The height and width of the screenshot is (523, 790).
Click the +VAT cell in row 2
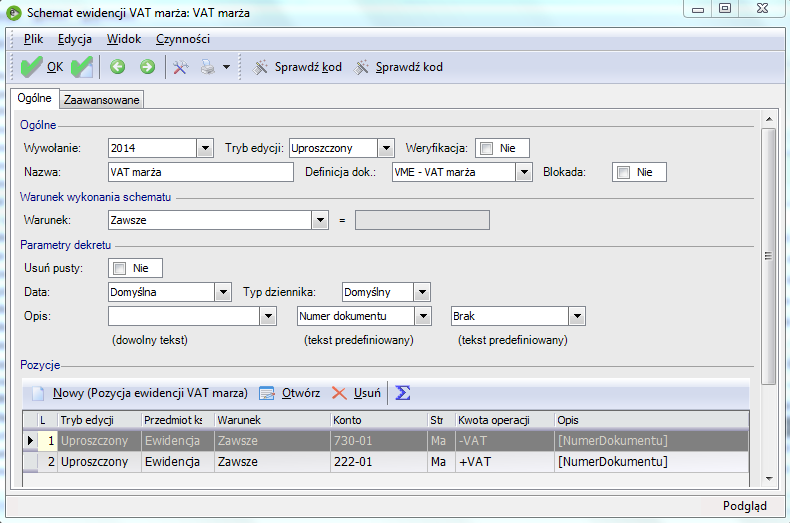point(505,462)
